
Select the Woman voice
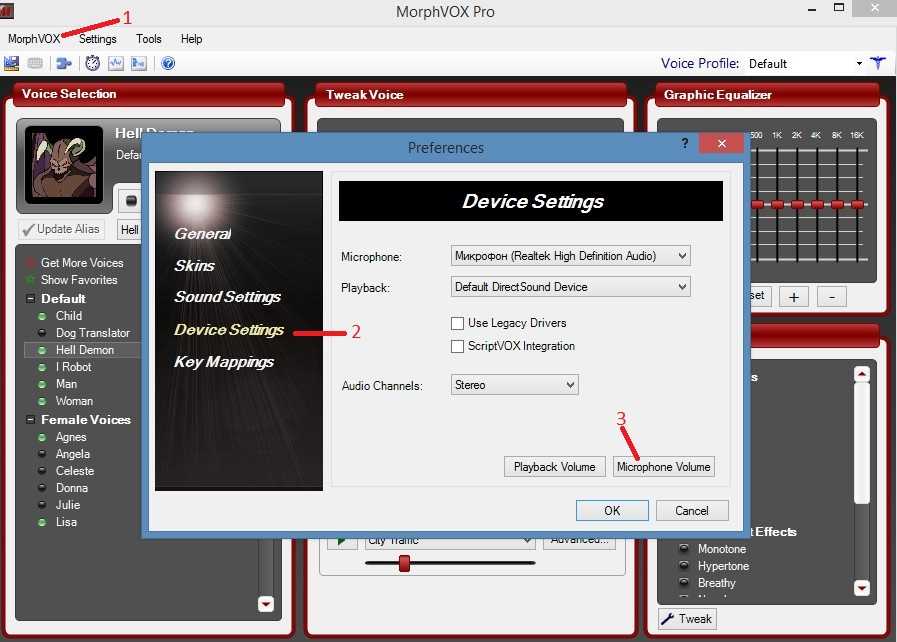point(74,401)
